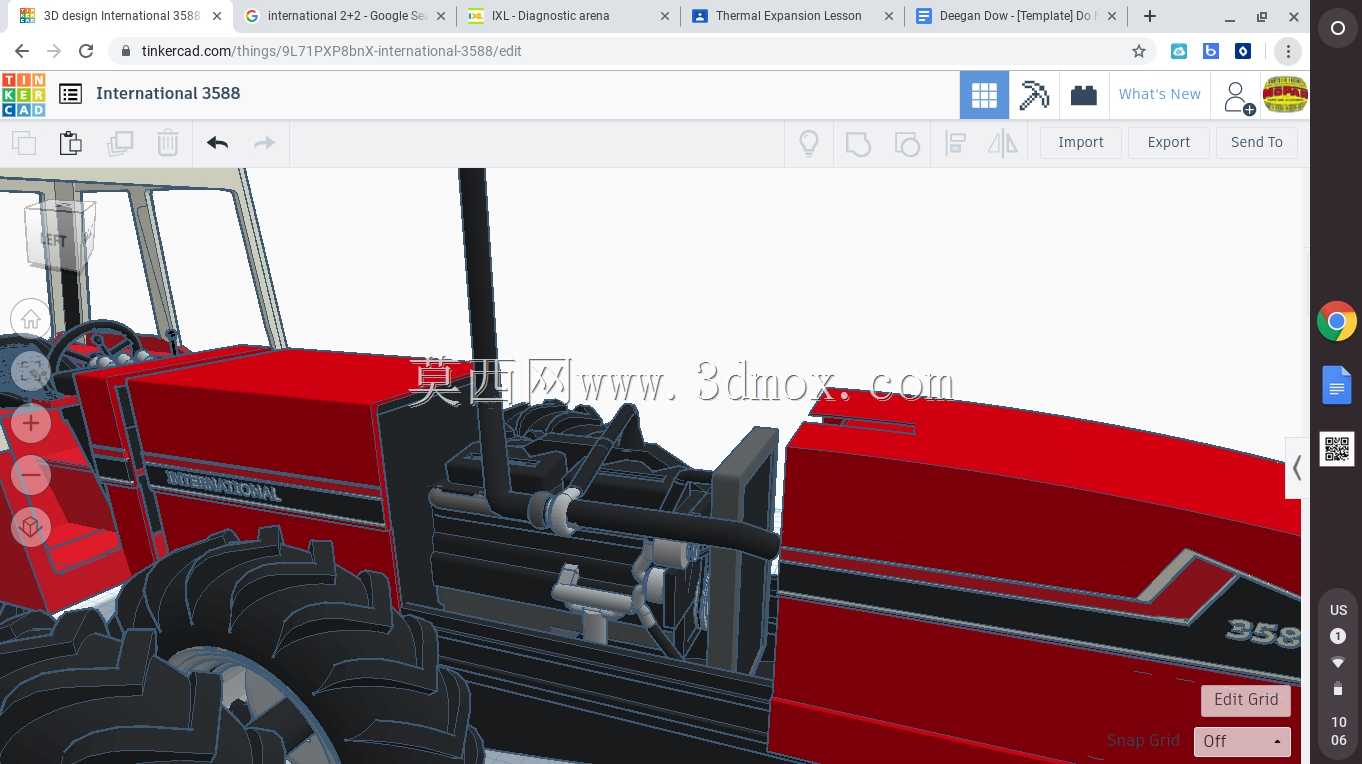The image size is (1362, 764).
Task: Open the What's New link
Action: (x=1160, y=94)
